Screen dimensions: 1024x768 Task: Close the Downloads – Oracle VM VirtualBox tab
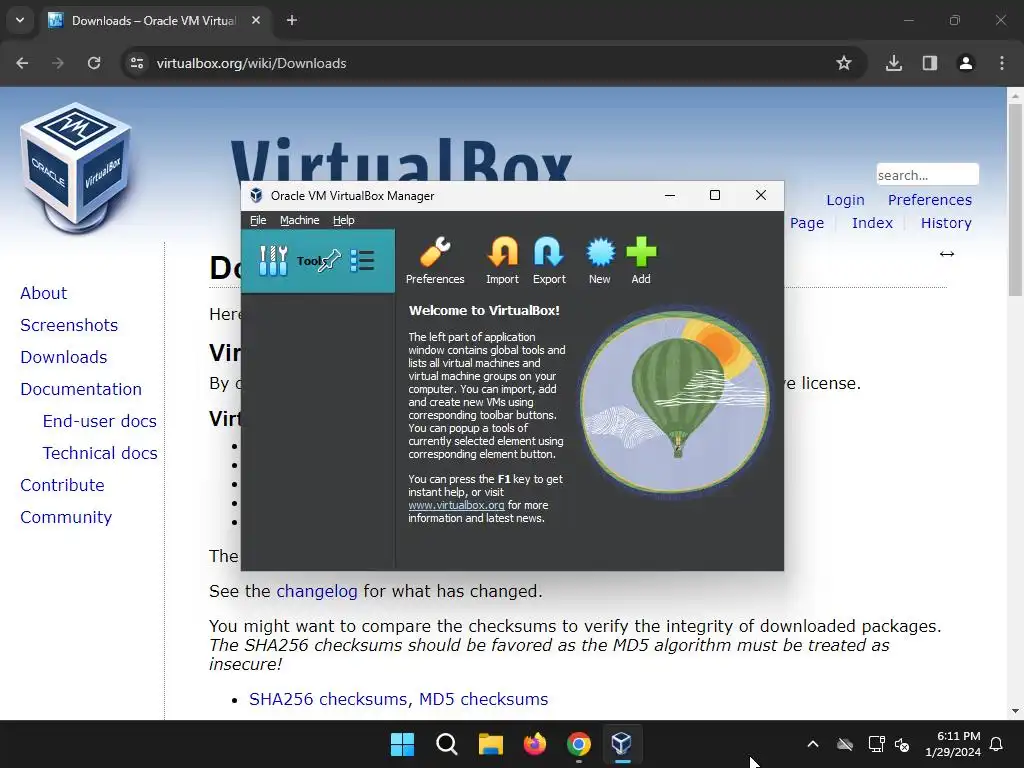point(256,20)
